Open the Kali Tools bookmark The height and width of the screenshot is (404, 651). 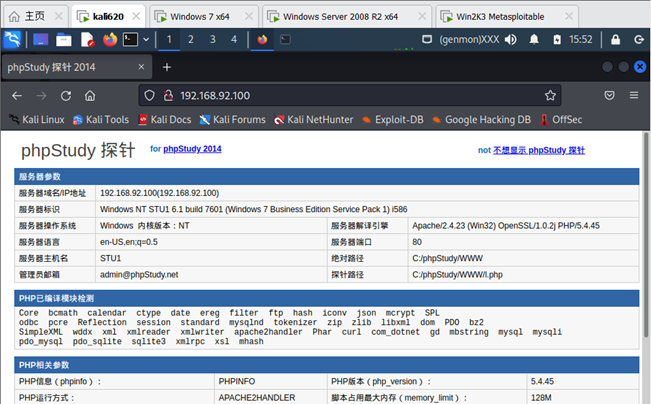click(x=101, y=120)
